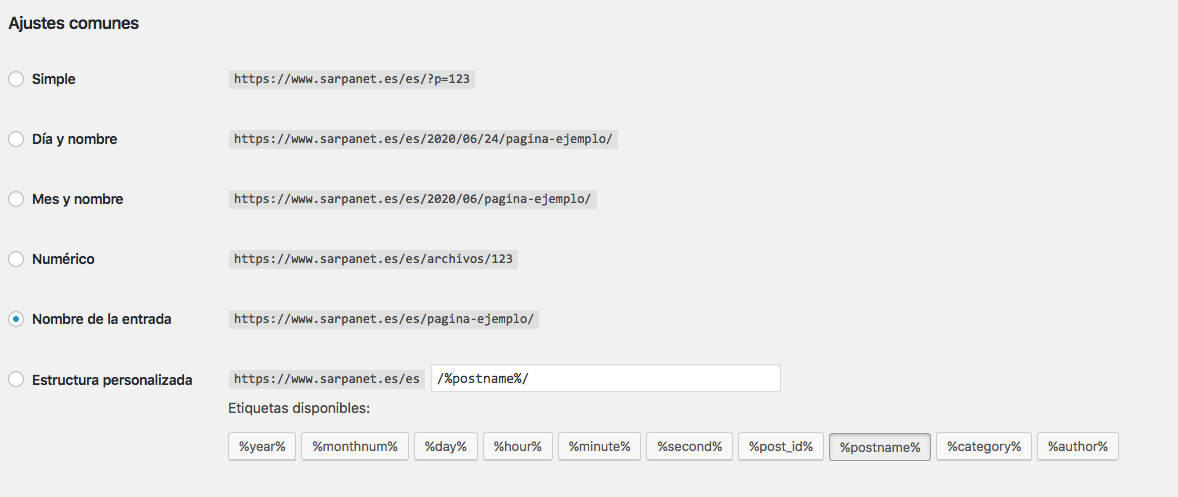Click the custom structure text field
1178x497 pixels.
[x=606, y=378]
